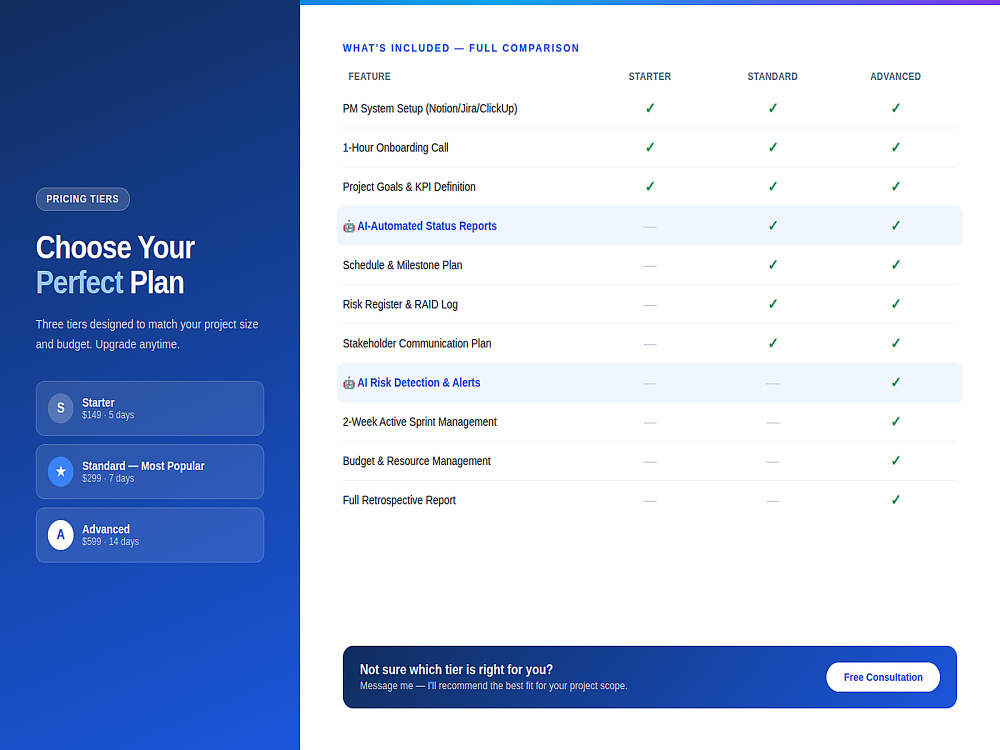The height and width of the screenshot is (750, 1000).
Task: Click 'PM System Setup (Notion/Jira/ClickUp)' feature text
Action: click(x=430, y=108)
